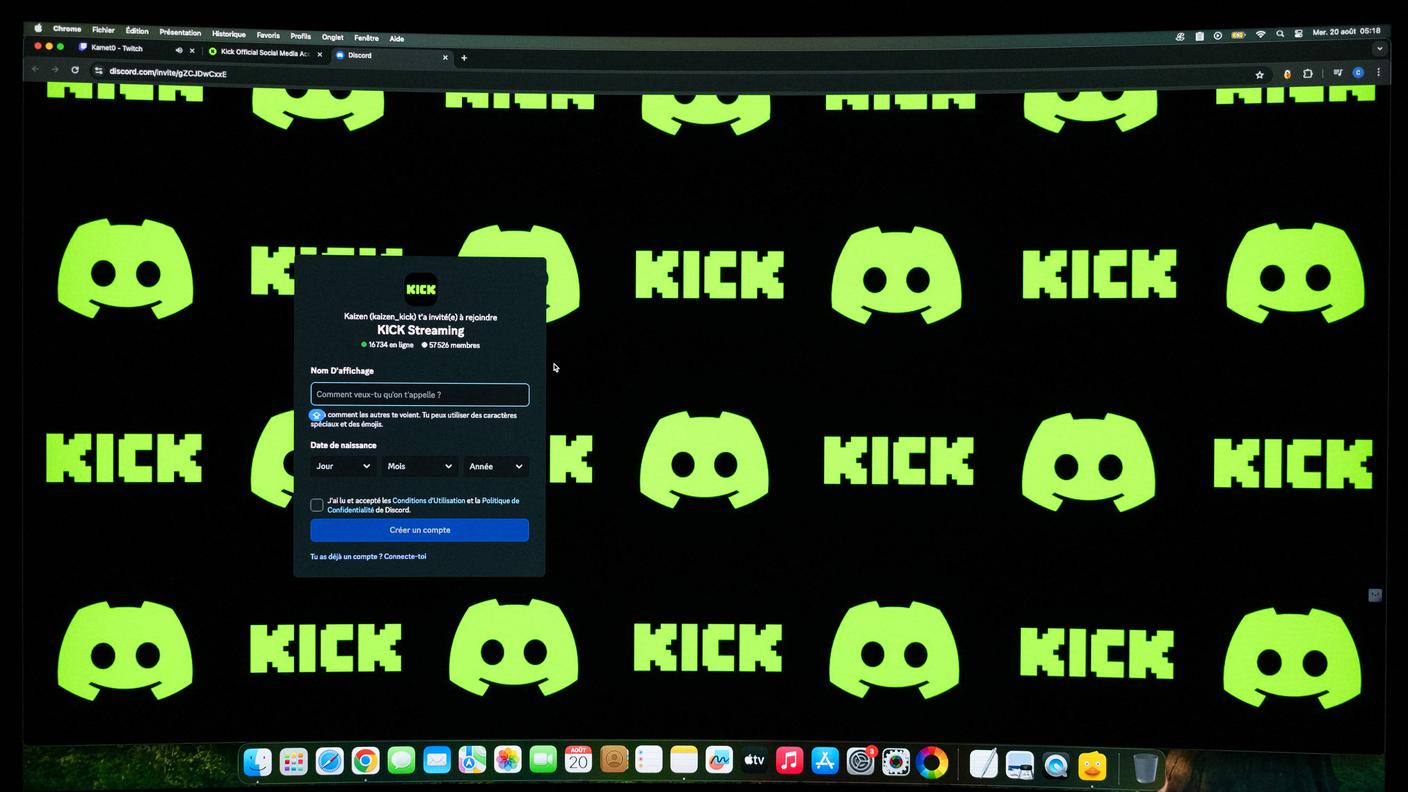Open the Apple TV app in the Dock
This screenshot has height=792, width=1408.
pyautogui.click(x=754, y=761)
